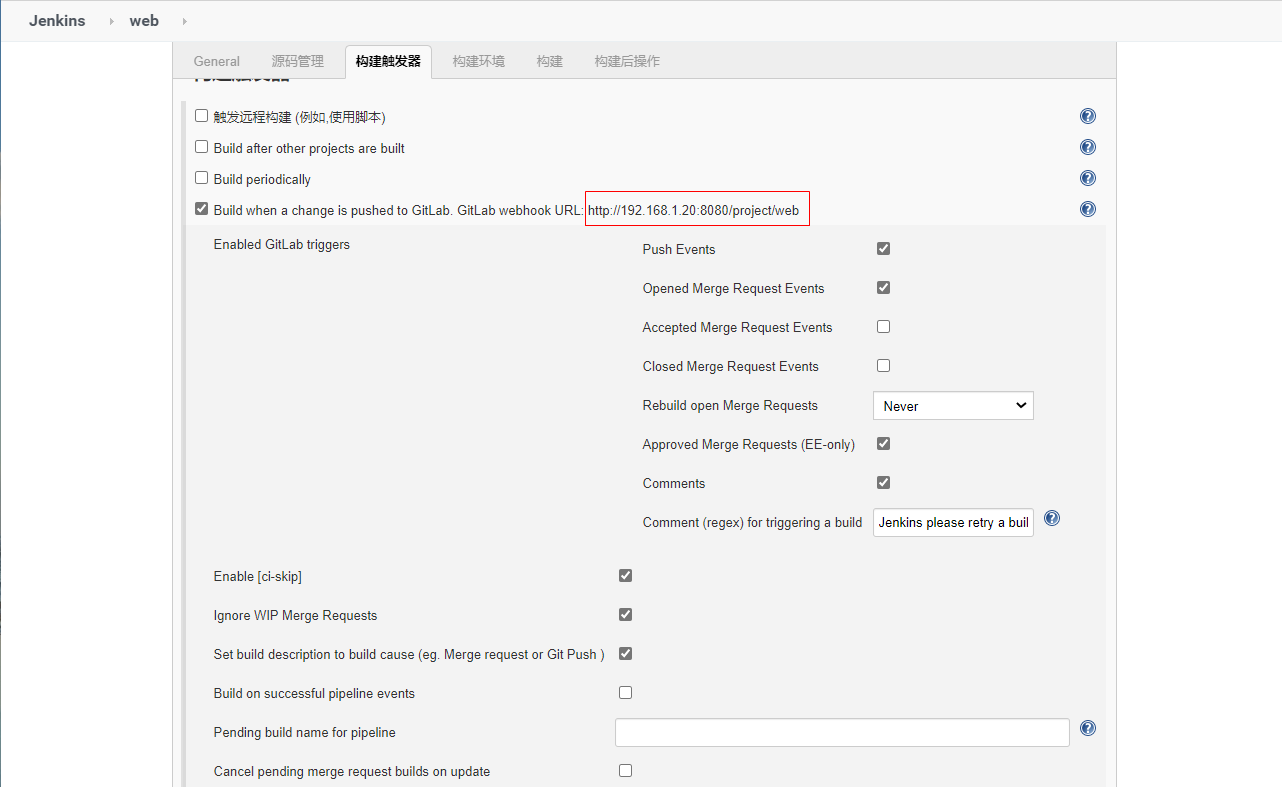Image resolution: width=1282 pixels, height=787 pixels.
Task: Toggle the Comments trigger checkbox
Action: coord(883,482)
